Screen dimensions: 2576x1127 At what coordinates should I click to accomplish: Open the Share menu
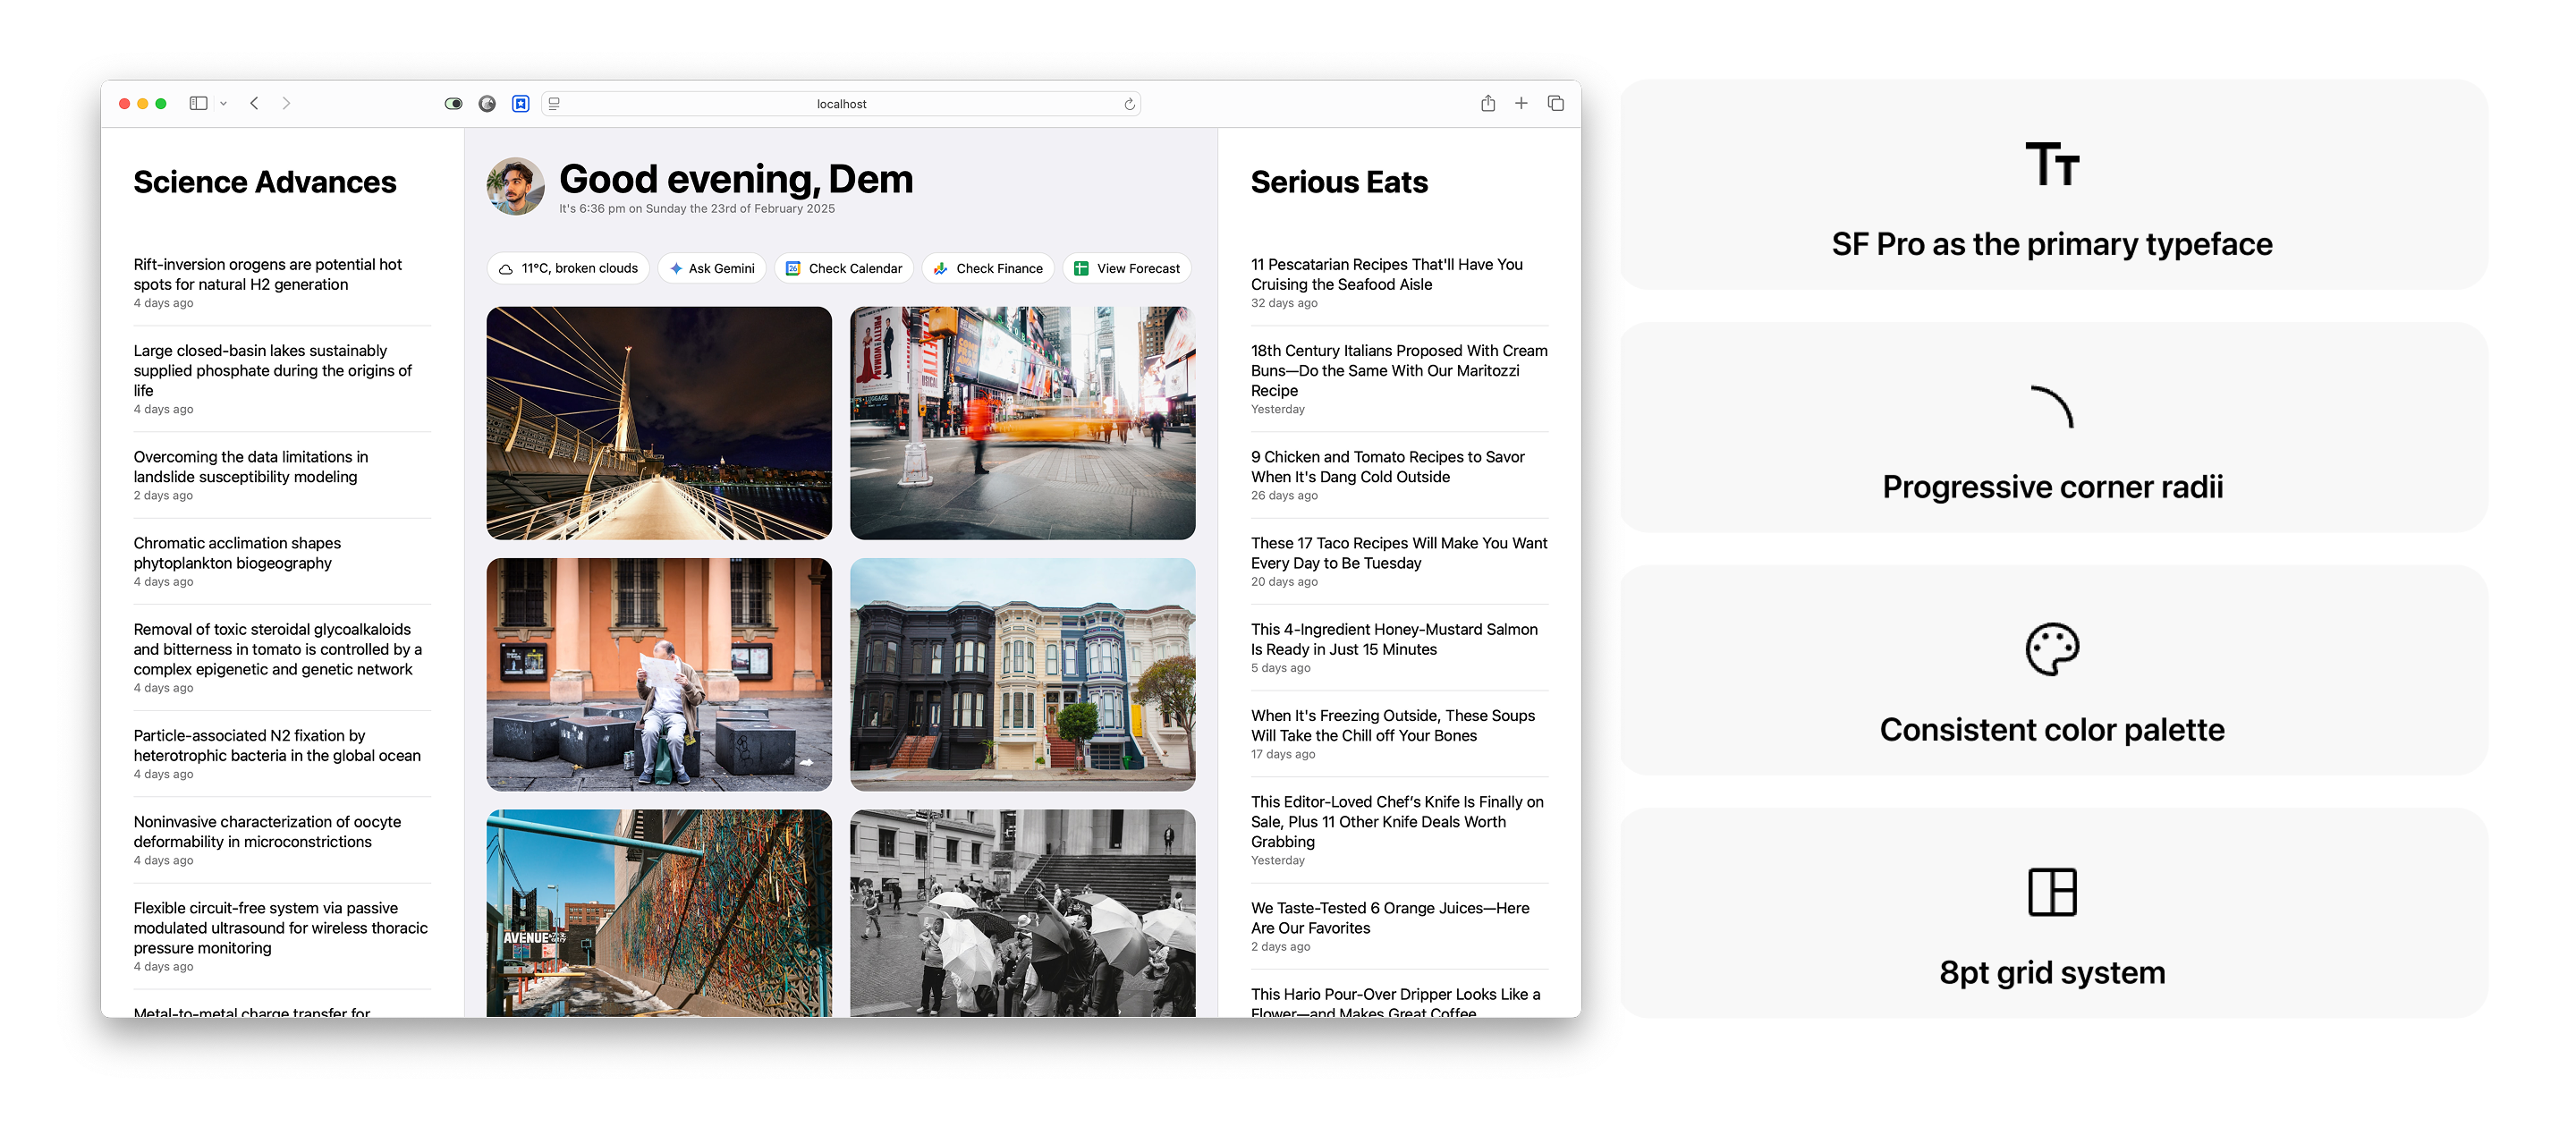click(1487, 103)
